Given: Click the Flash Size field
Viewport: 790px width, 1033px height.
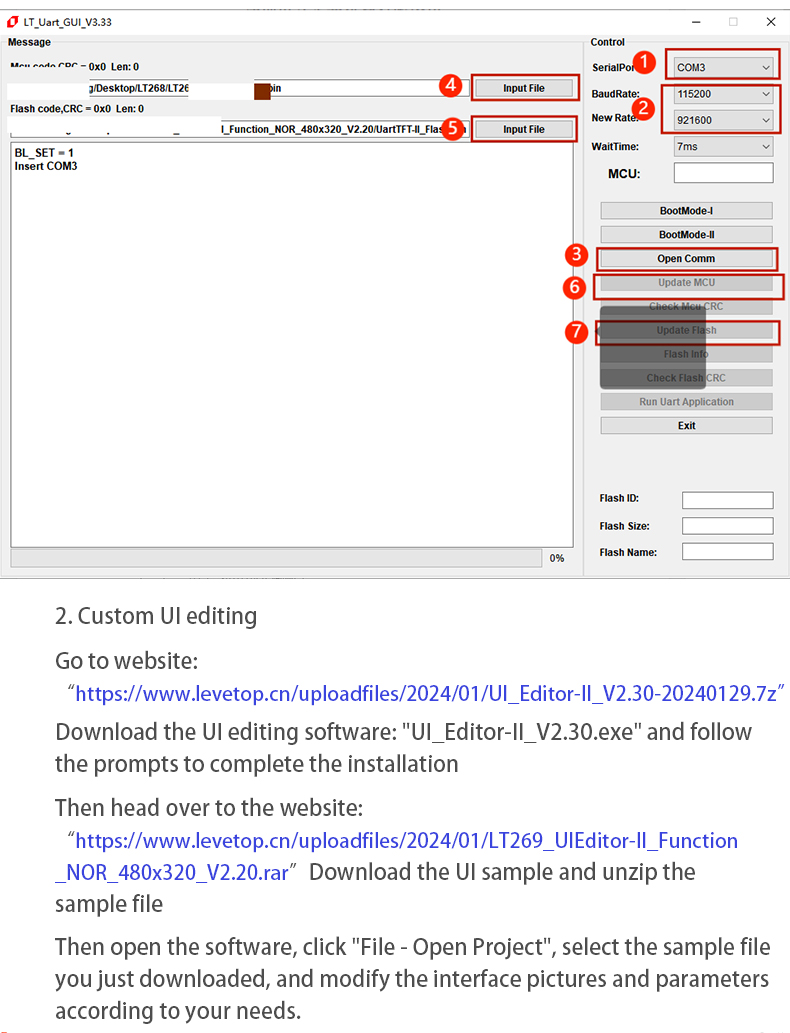Looking at the screenshot, I should coord(727,526).
